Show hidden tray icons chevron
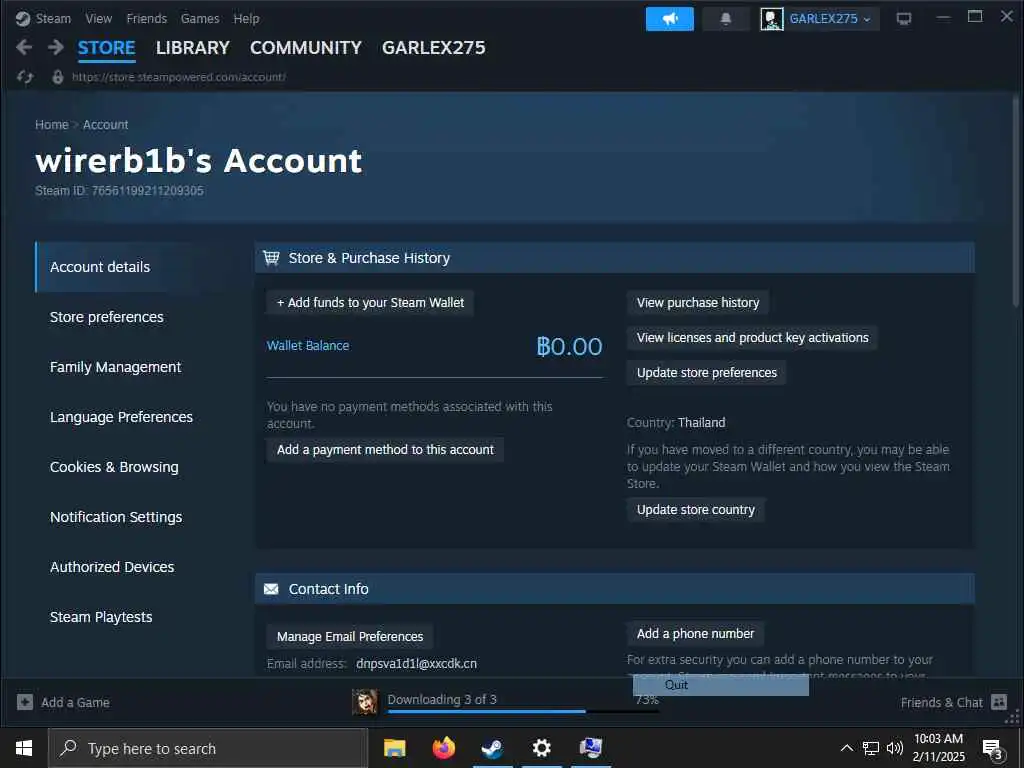 coord(846,748)
